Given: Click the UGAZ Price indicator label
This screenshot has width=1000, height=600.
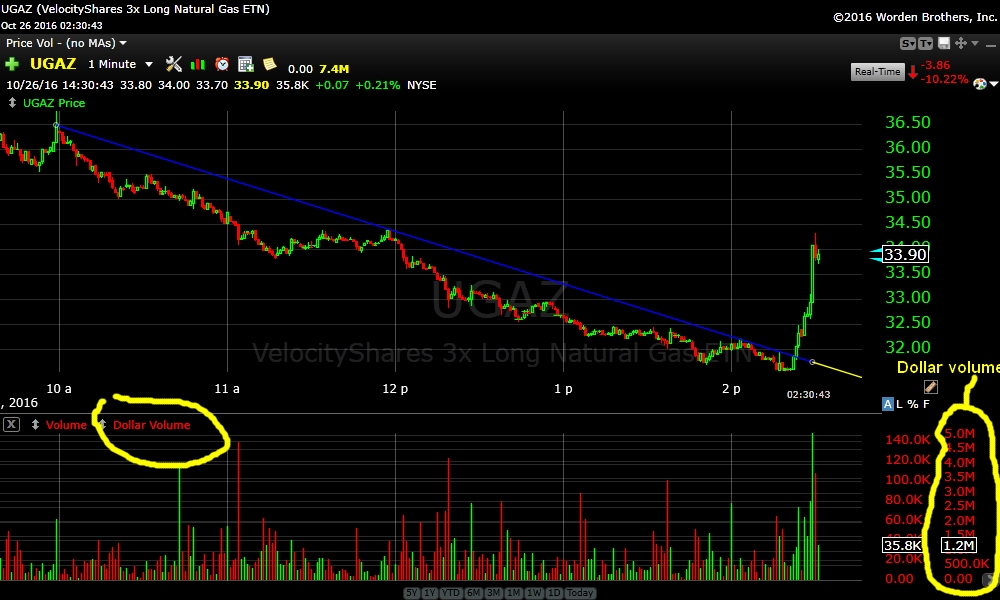Looking at the screenshot, I should click(54, 103).
